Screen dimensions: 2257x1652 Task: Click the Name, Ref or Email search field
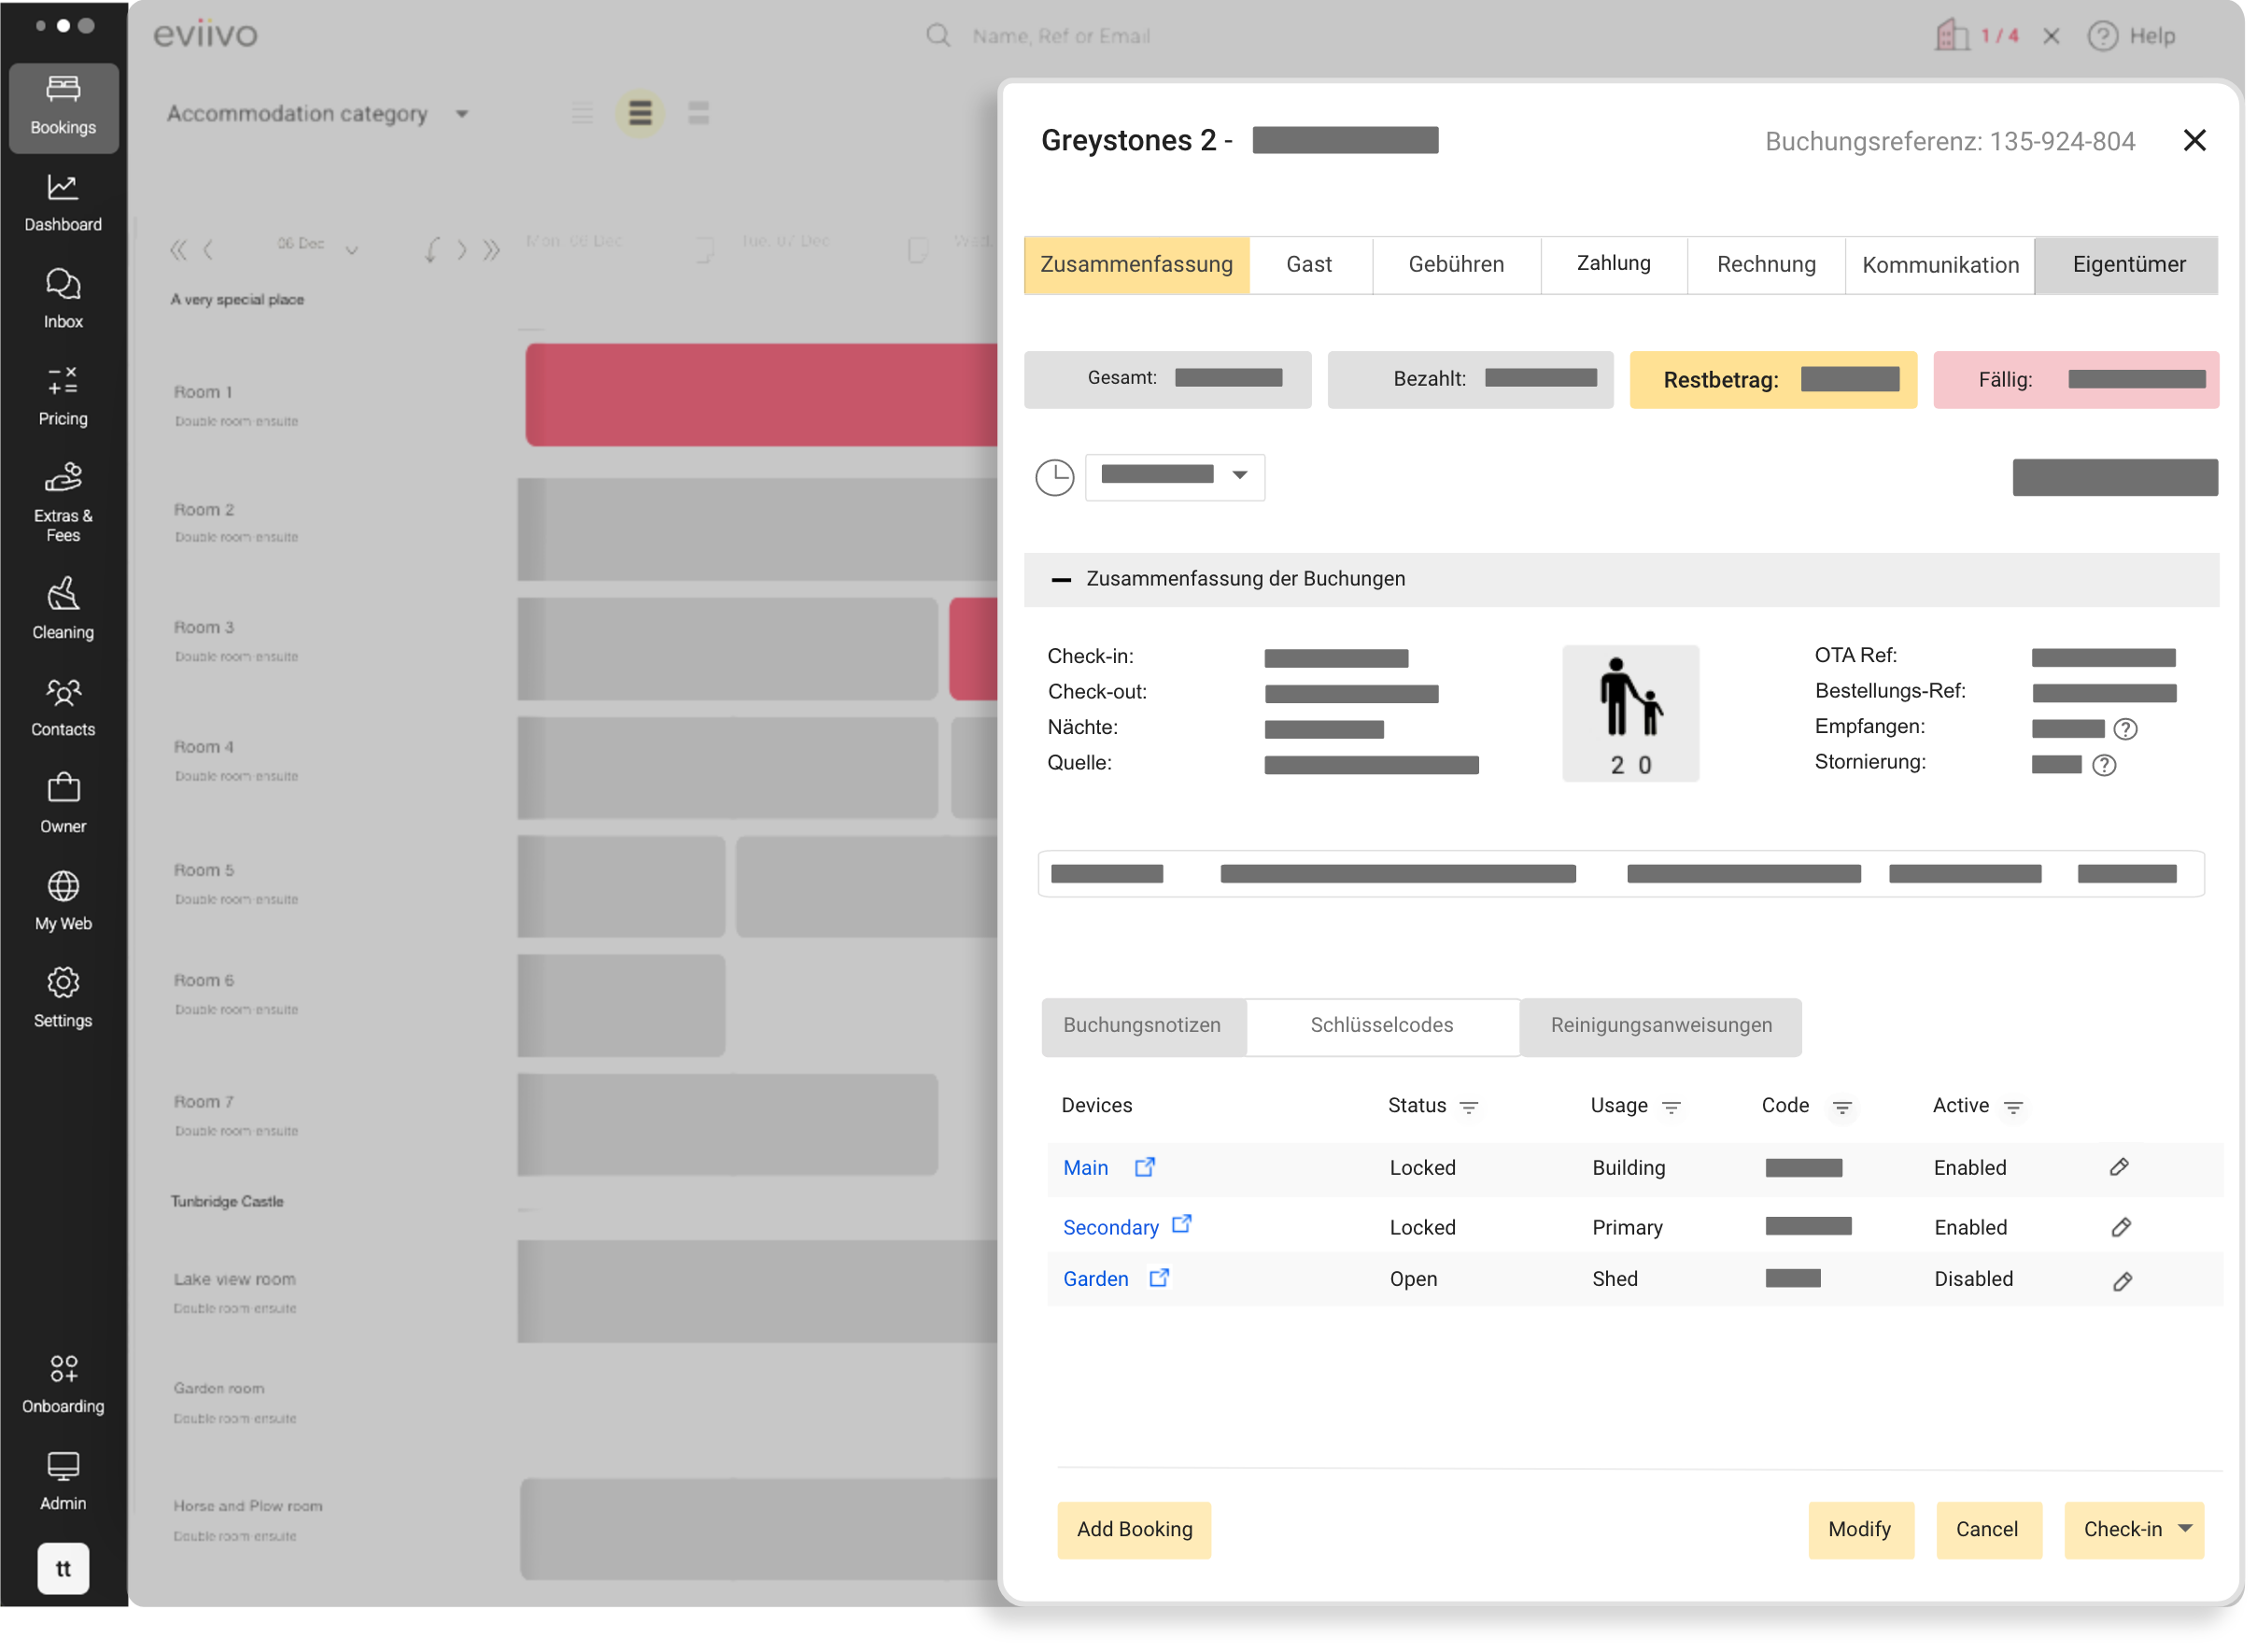[x=1060, y=36]
